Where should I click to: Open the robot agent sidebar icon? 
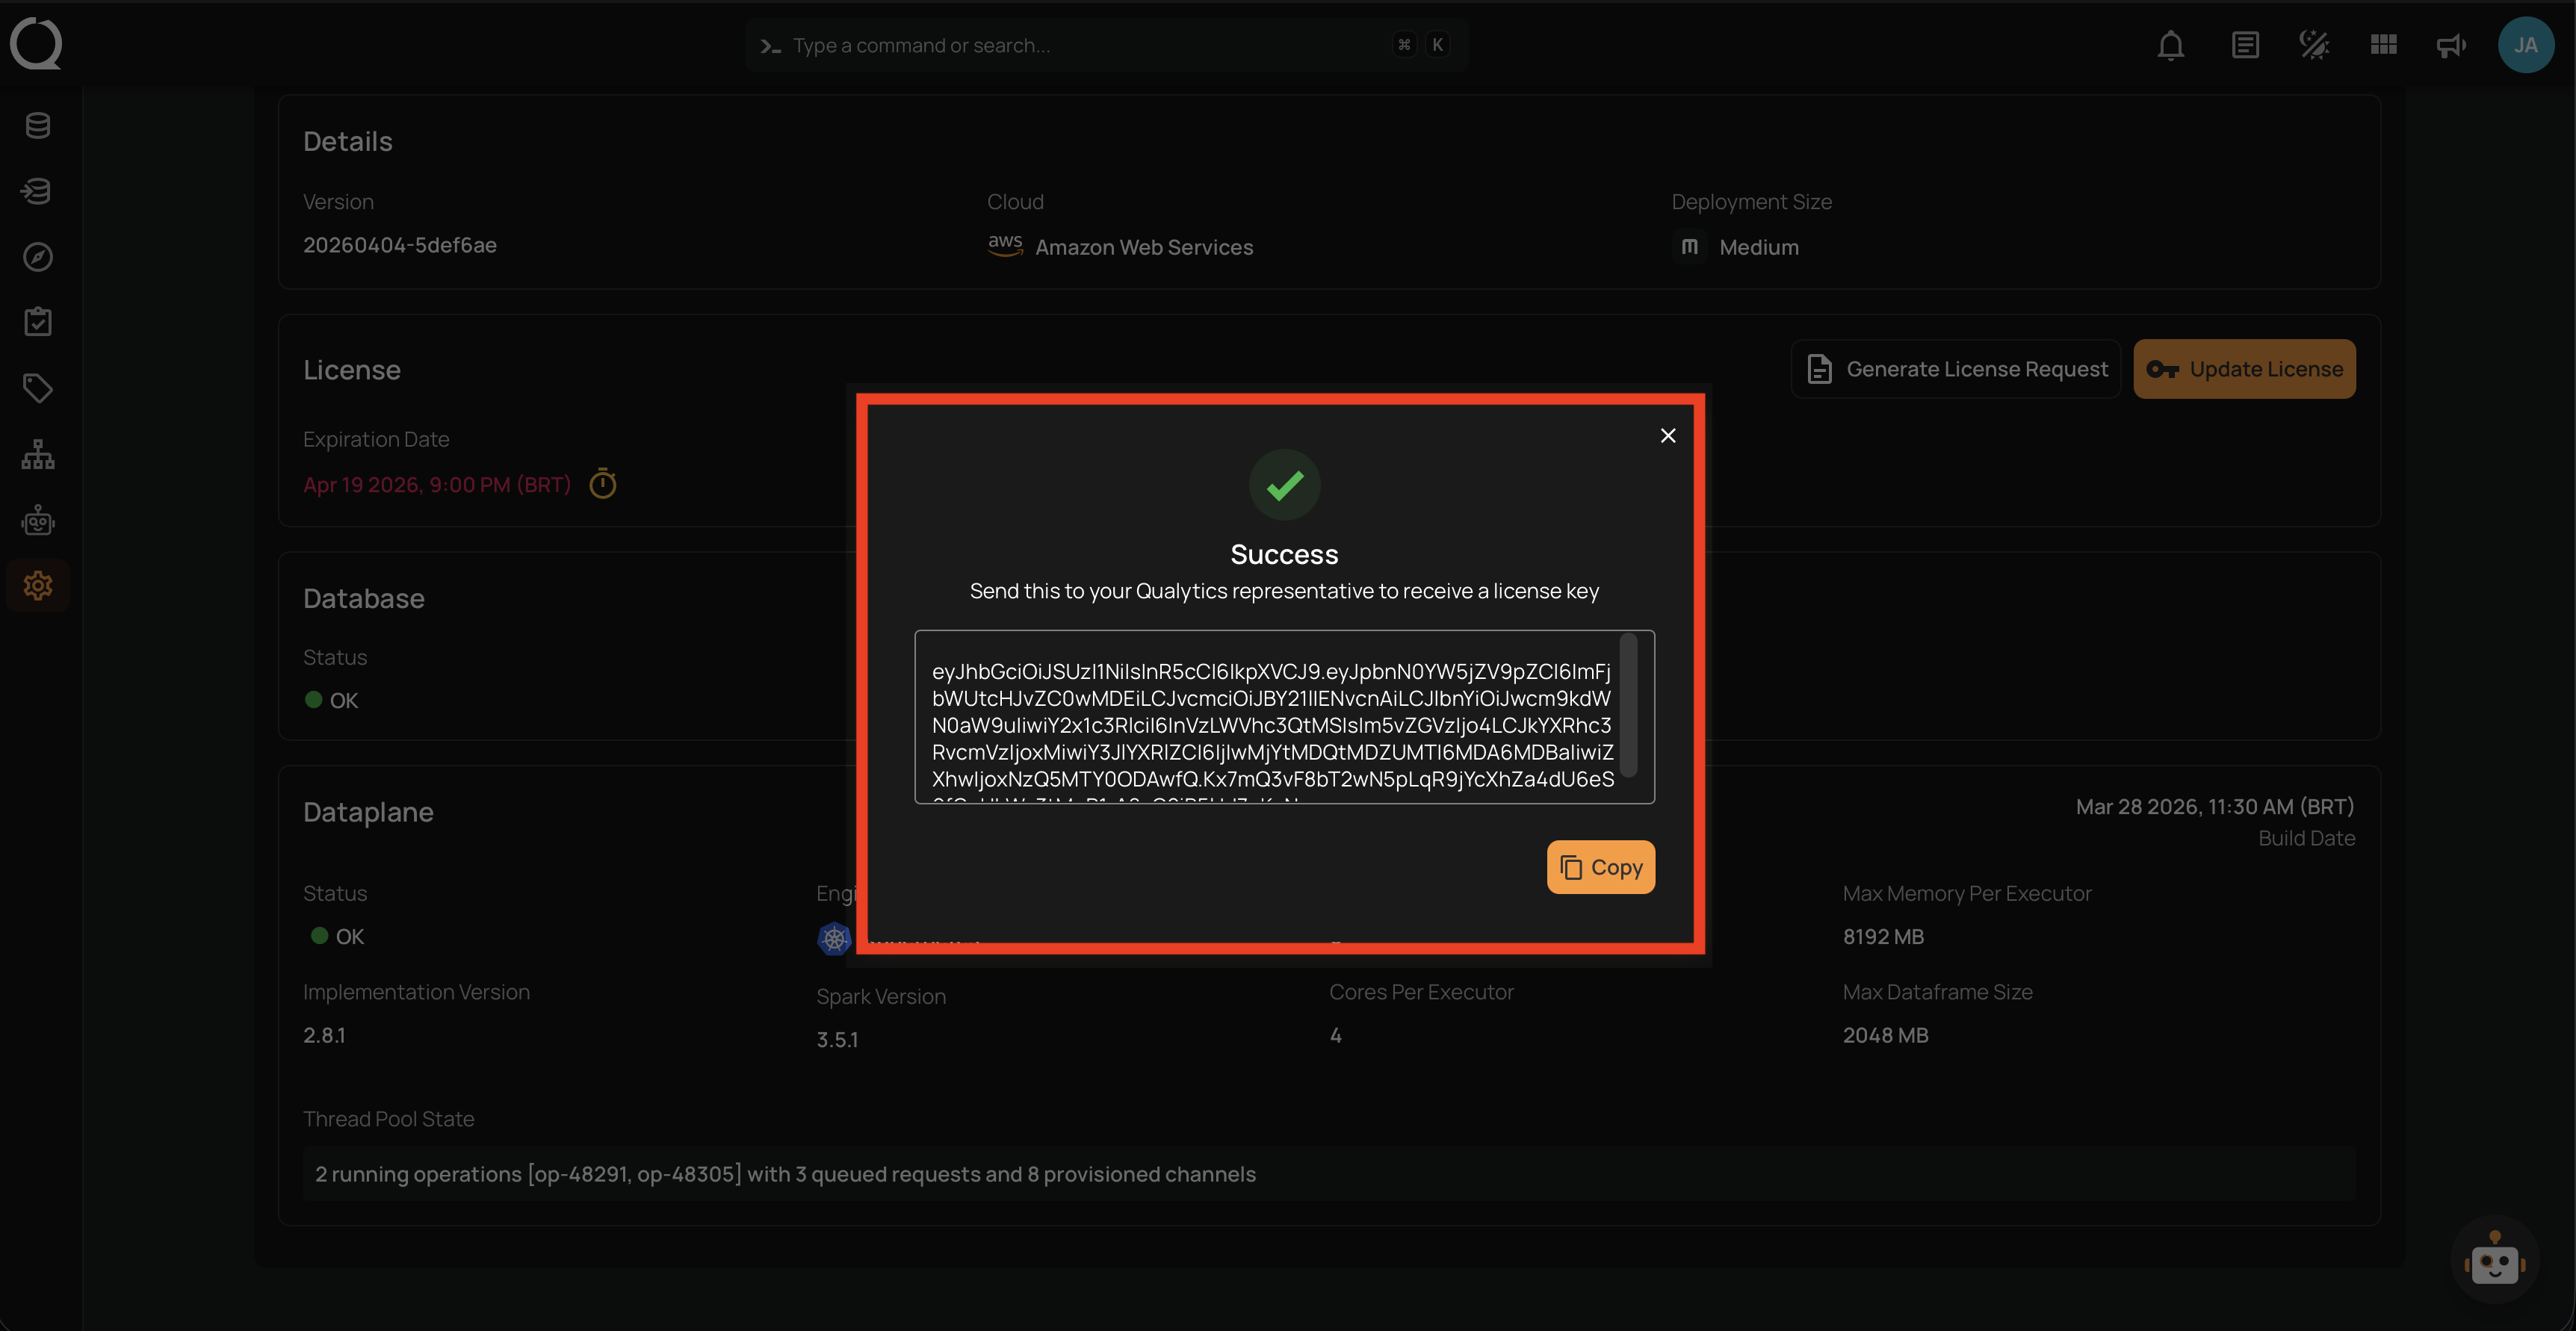pyautogui.click(x=38, y=520)
